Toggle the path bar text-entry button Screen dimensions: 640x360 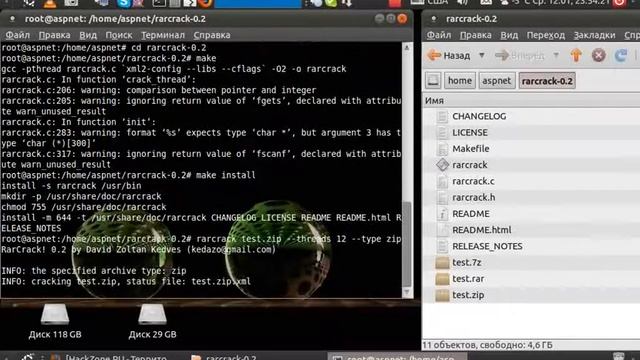click(x=433, y=80)
